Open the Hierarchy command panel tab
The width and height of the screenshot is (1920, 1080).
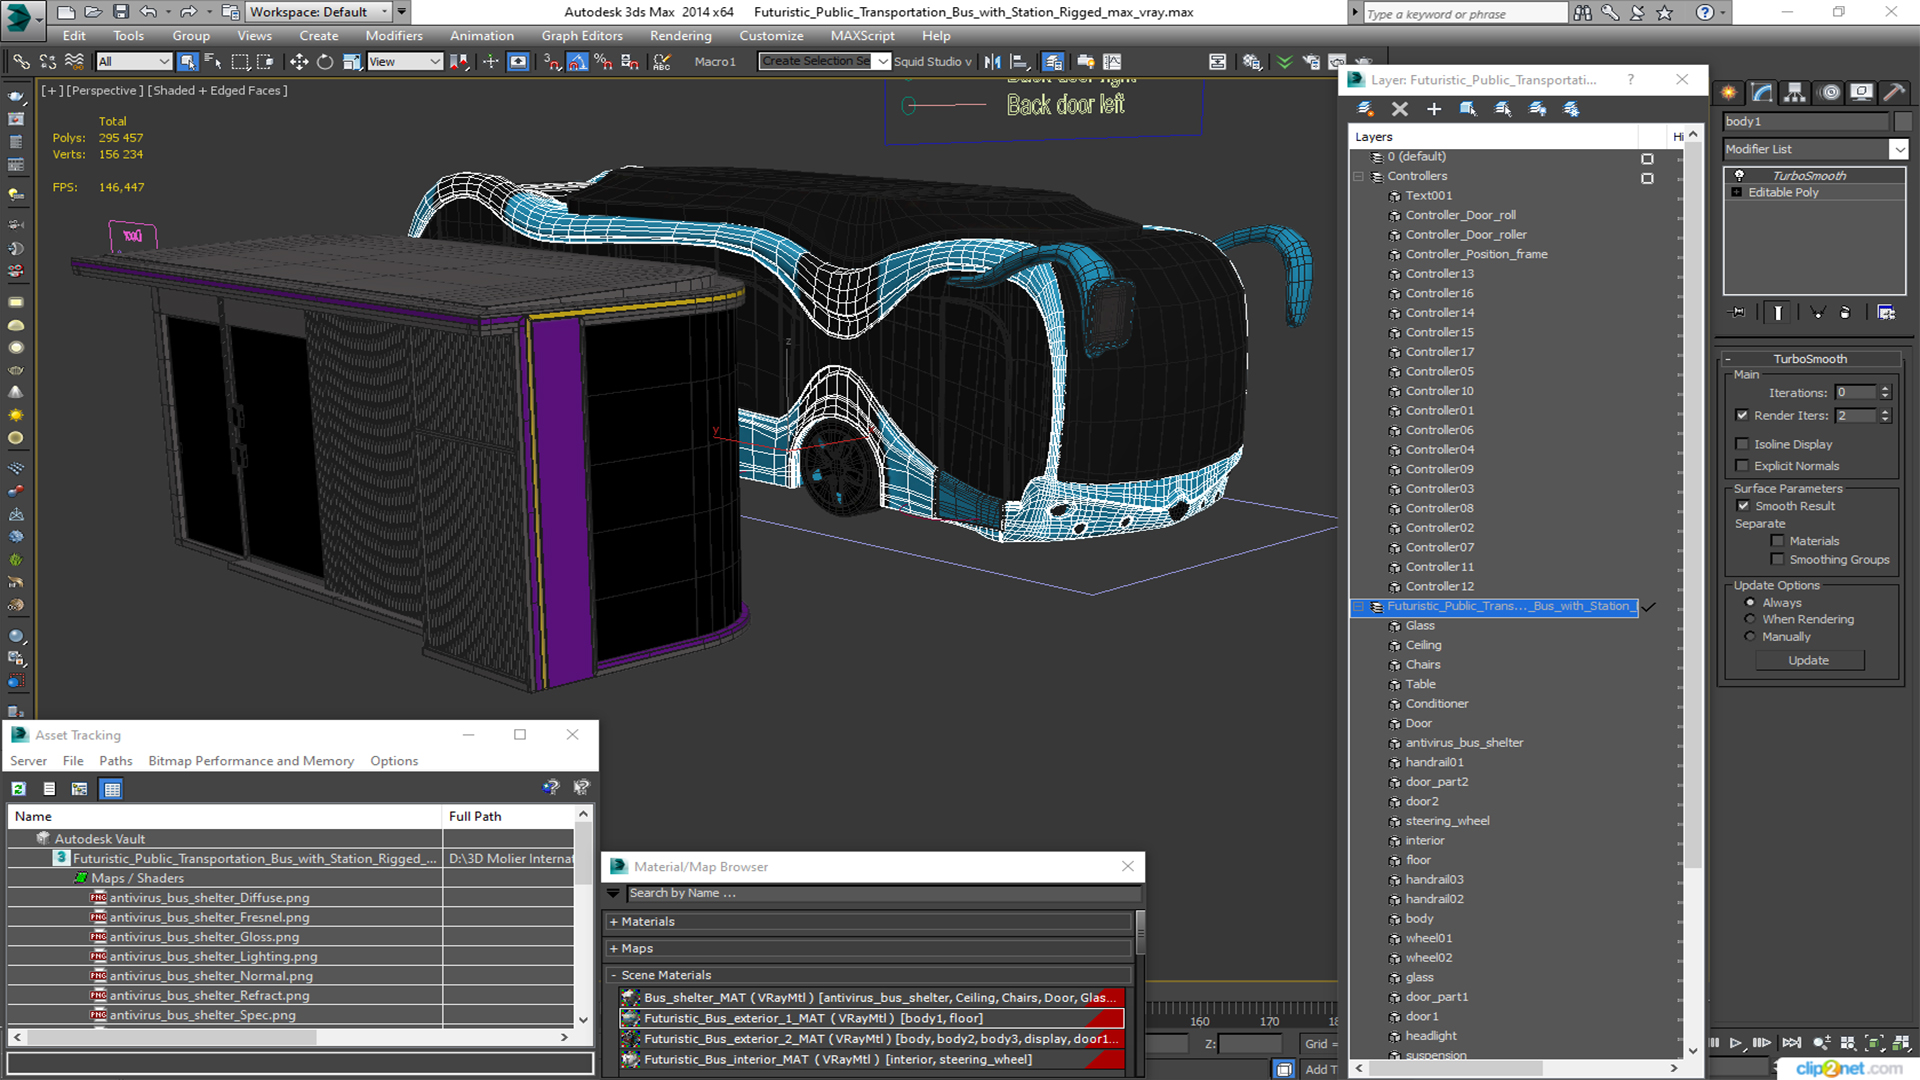pos(1795,93)
